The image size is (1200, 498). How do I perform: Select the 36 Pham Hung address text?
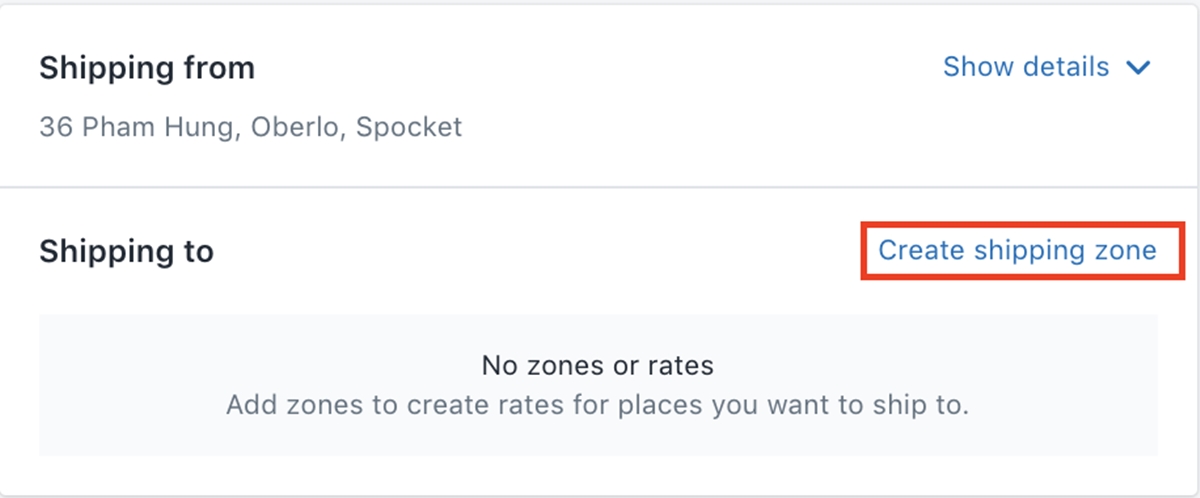(x=136, y=128)
